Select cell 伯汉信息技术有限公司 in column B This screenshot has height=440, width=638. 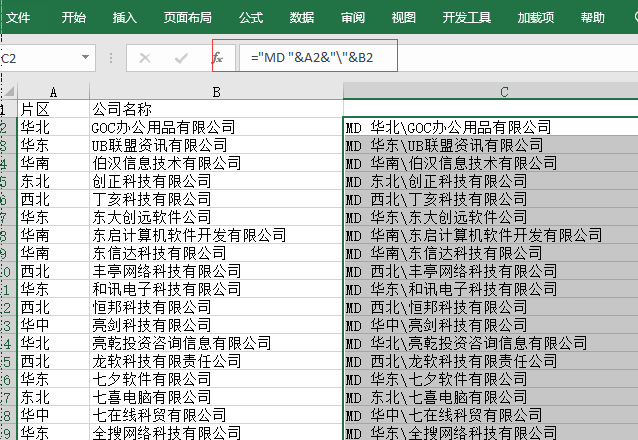point(216,163)
